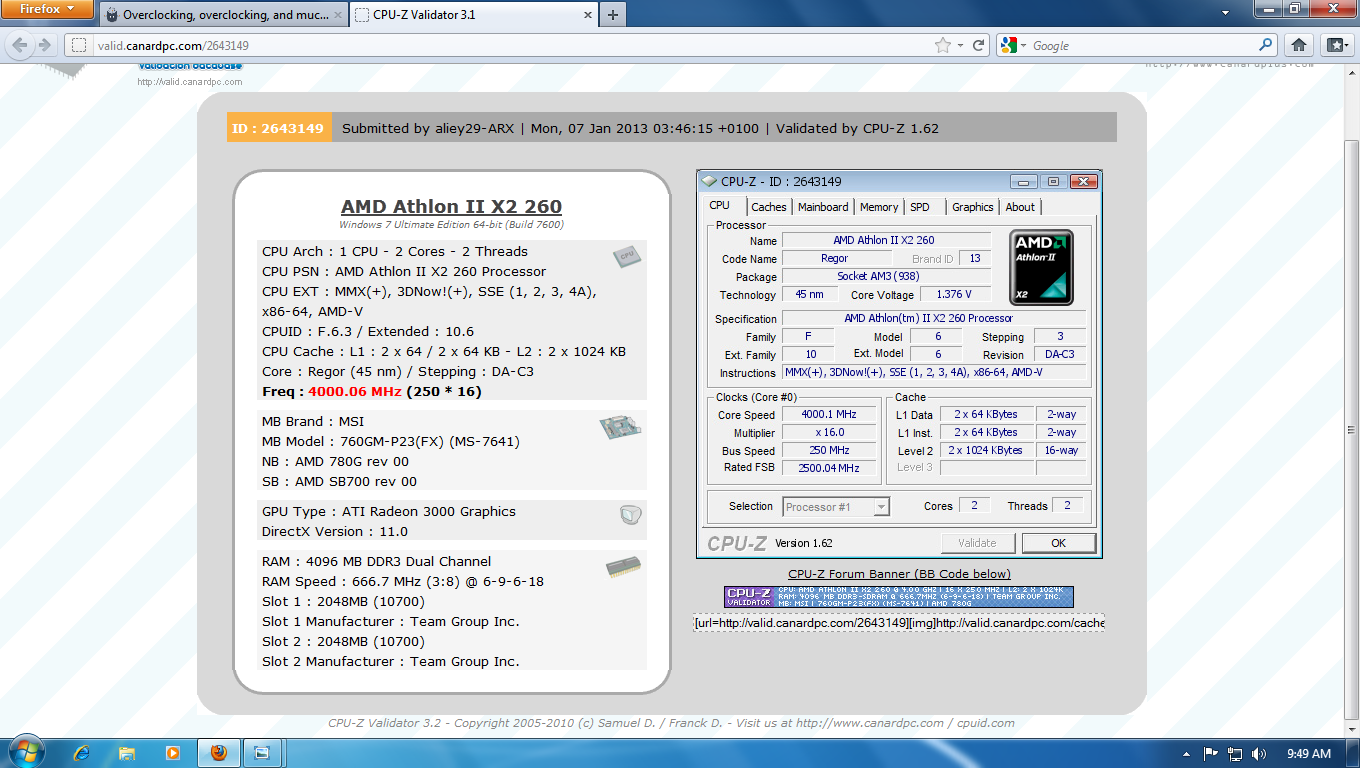Open the Action Center flag icon

pos(1211,753)
